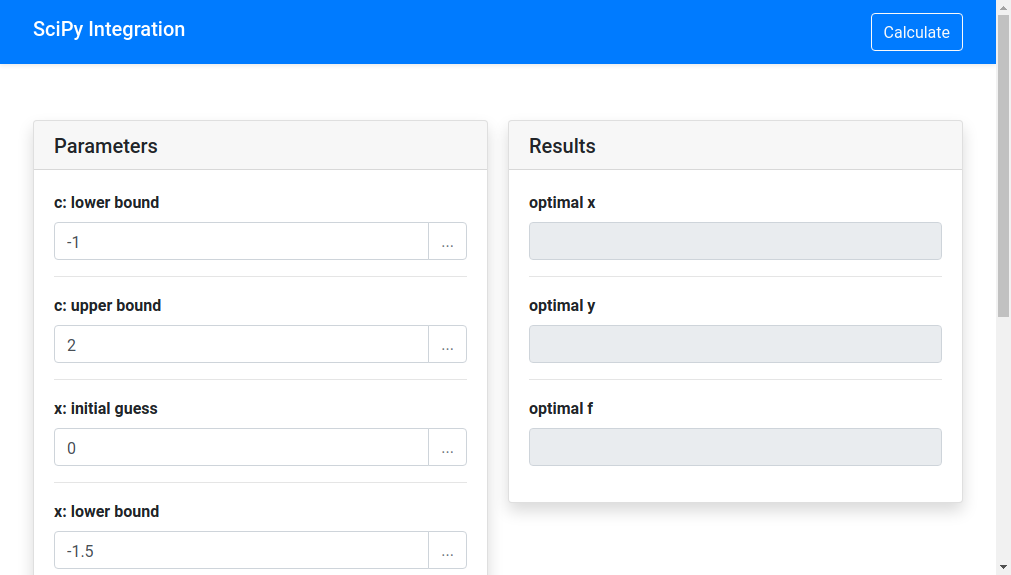Click the scrollbar down arrow
This screenshot has height=575, width=1011.
pyautogui.click(x=1003, y=567)
